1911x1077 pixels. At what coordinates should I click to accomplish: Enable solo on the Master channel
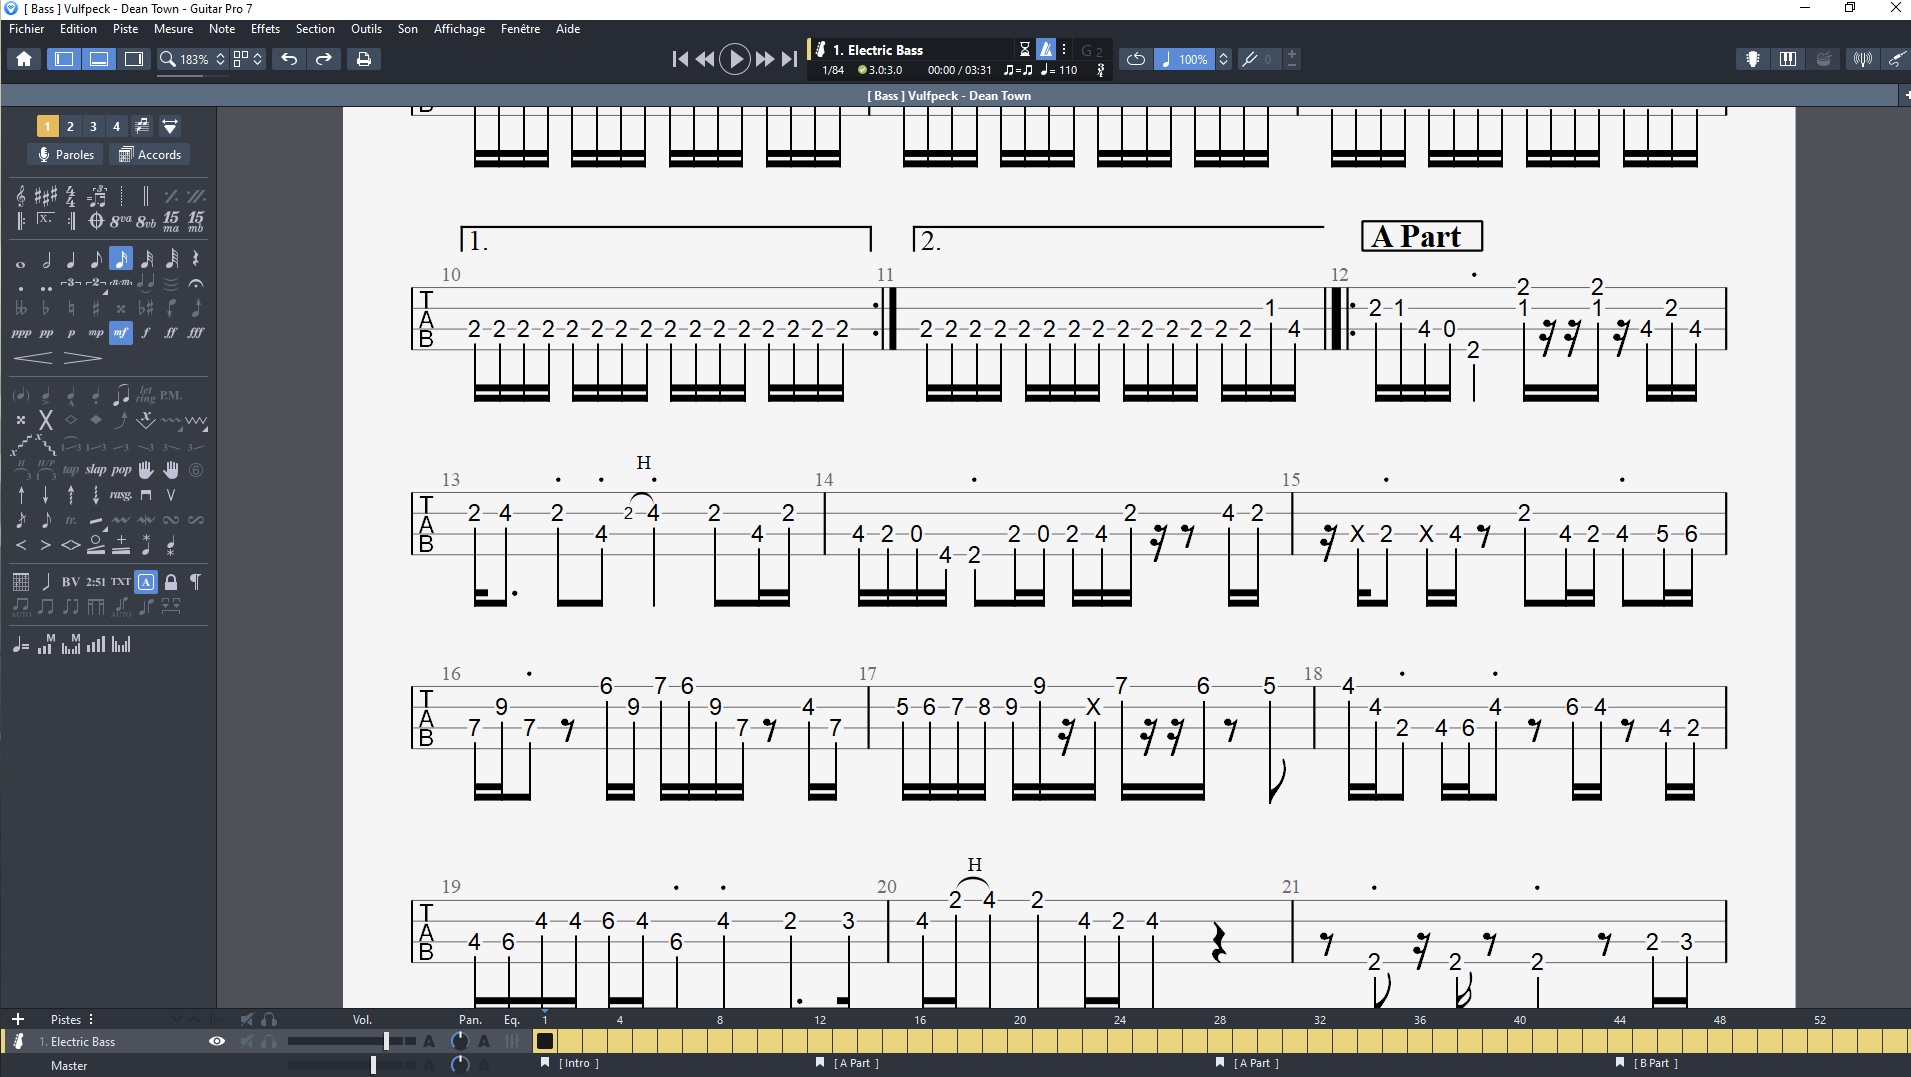(268, 1065)
